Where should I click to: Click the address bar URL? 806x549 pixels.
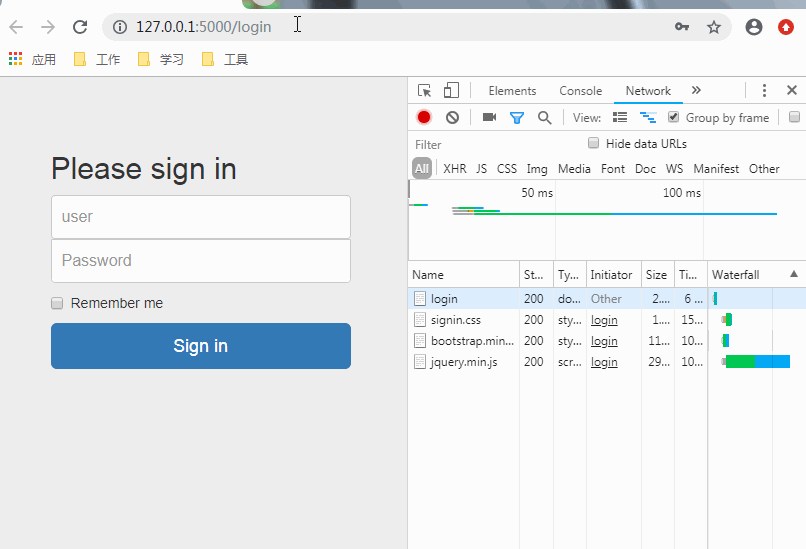coord(203,27)
